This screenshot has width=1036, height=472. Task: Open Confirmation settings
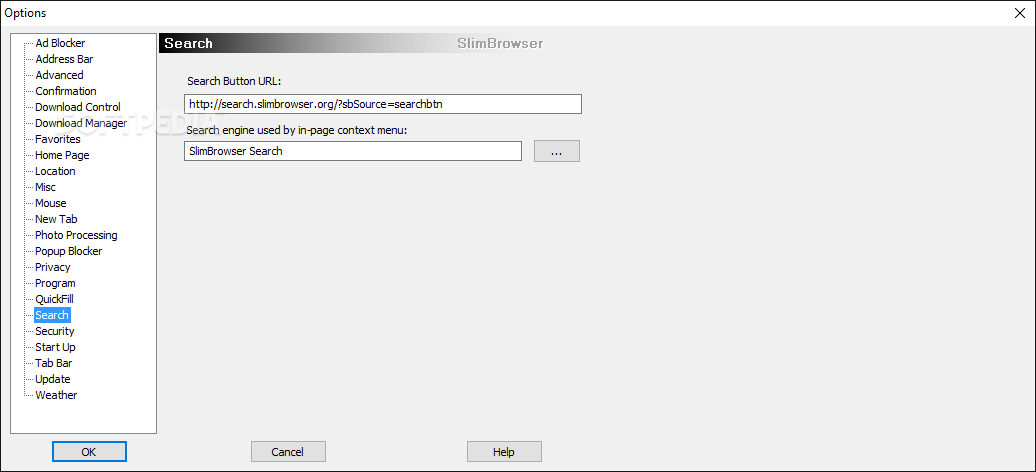pos(66,91)
